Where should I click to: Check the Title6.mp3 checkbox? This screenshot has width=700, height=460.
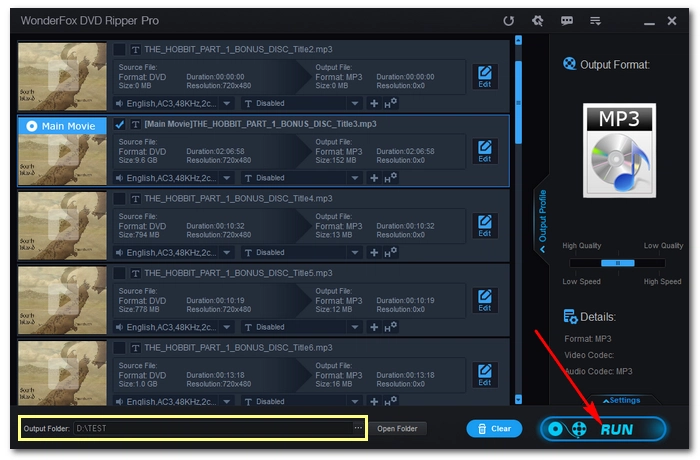tap(119, 347)
